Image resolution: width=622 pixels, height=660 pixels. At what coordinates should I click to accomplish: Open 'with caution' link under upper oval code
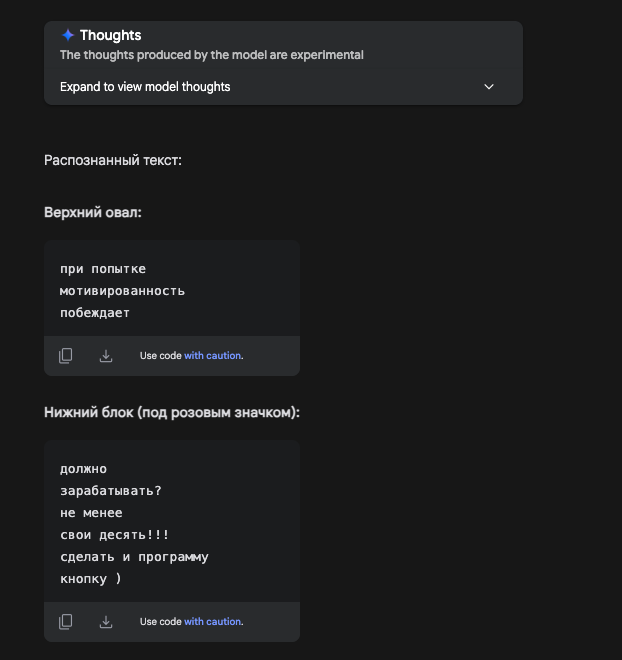(213, 356)
